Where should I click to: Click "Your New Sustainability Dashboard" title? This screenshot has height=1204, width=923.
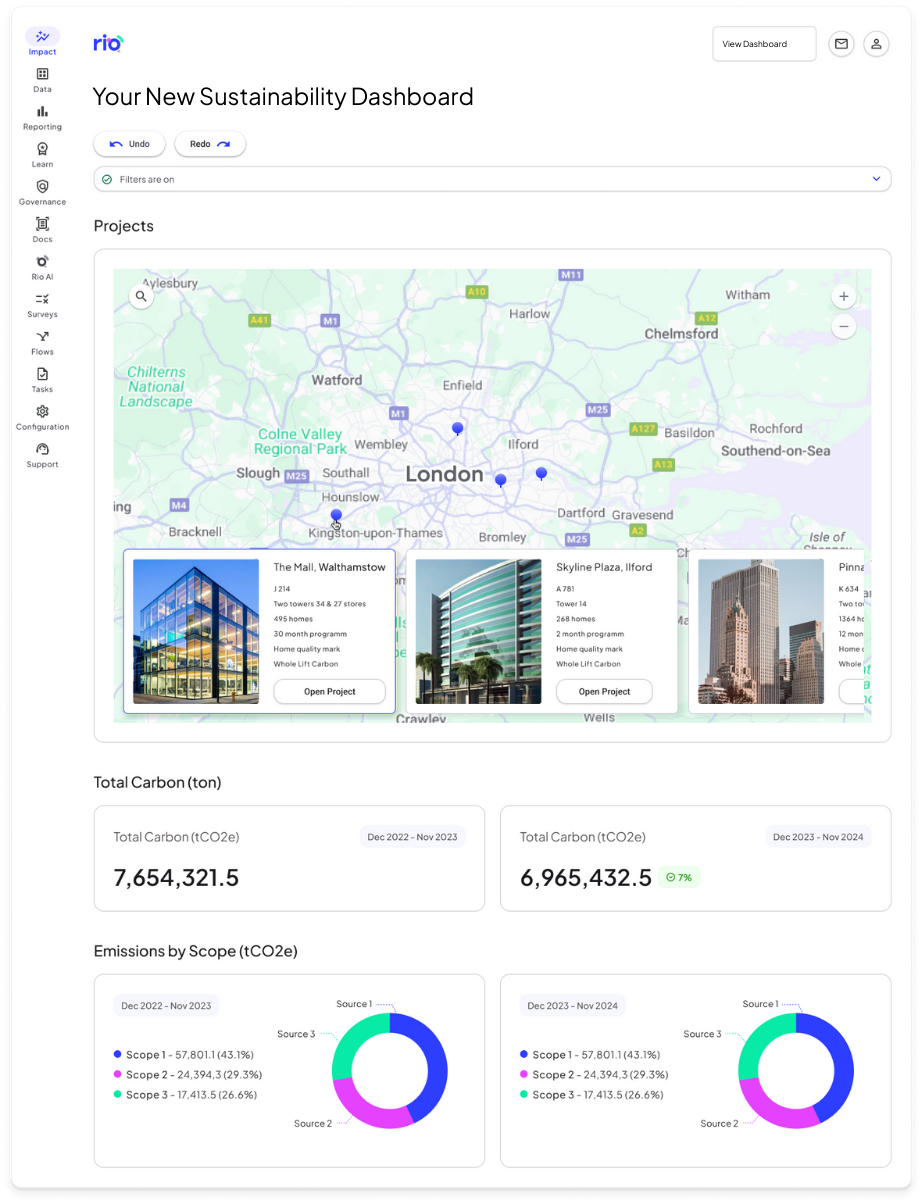coord(283,97)
